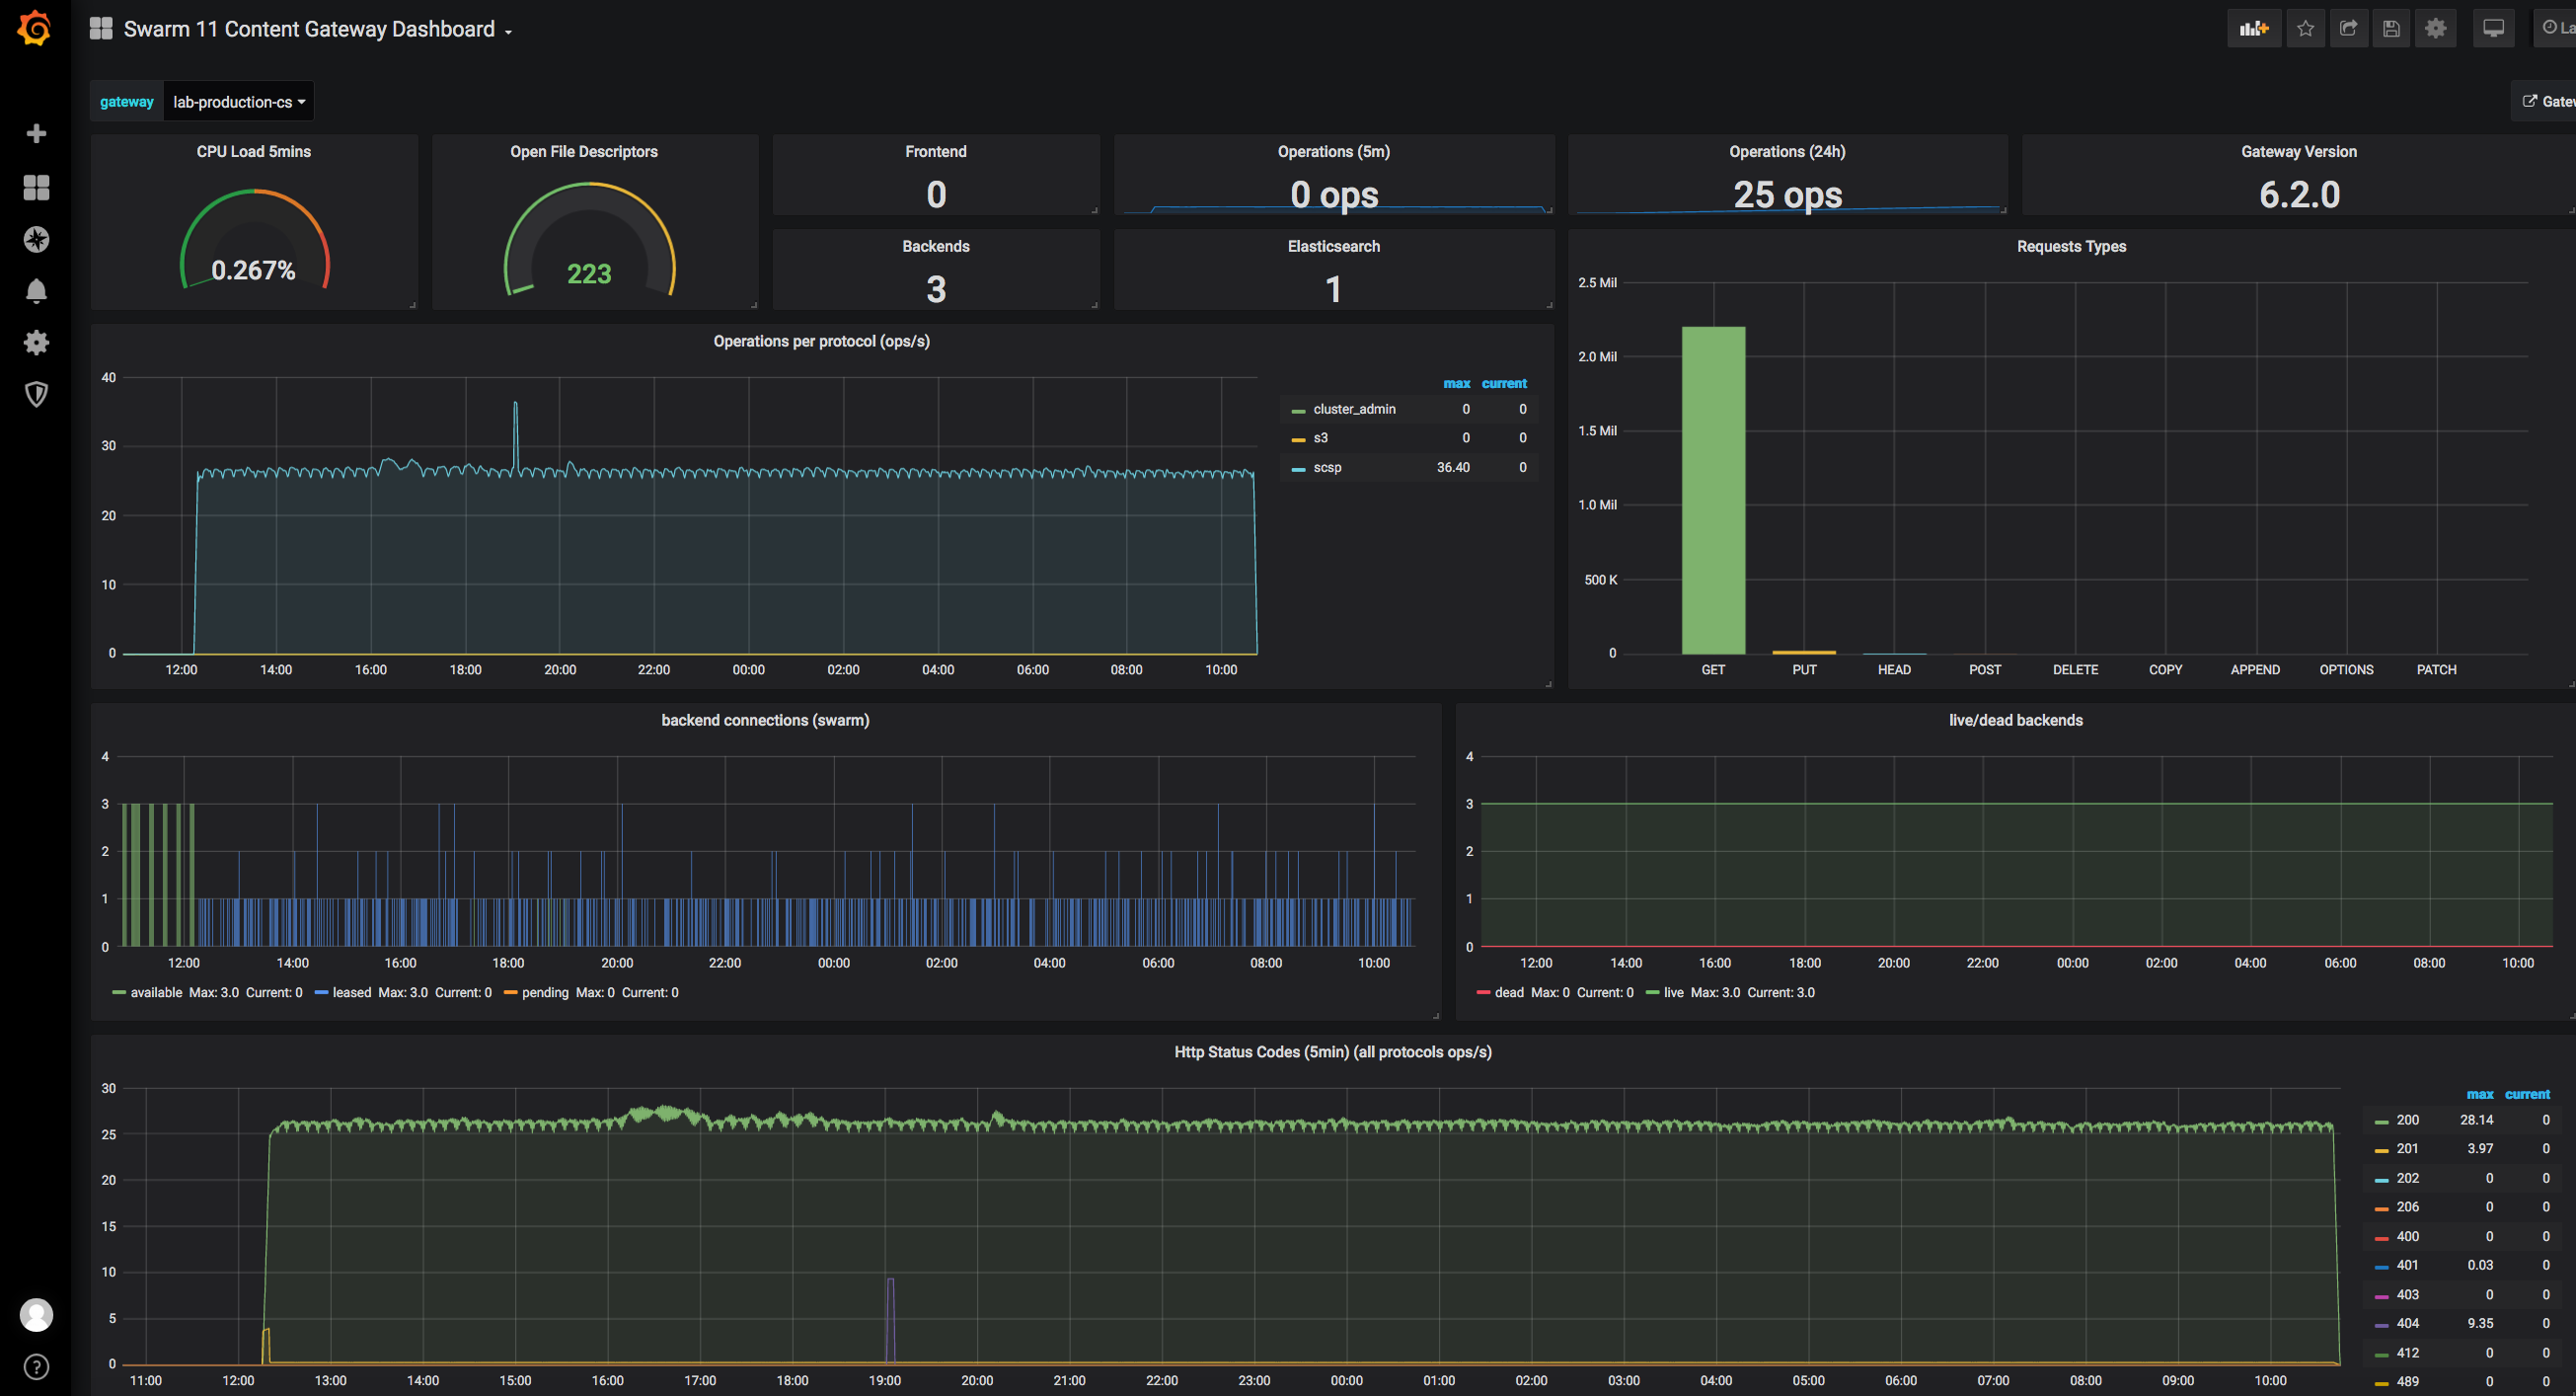Viewport: 2576px width, 1396px height.
Task: Click the Share dashboard icon
Action: pos(2348,28)
